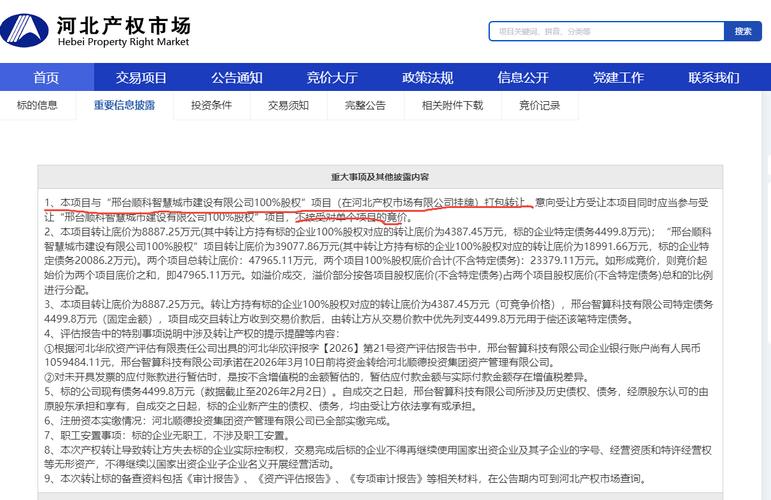Open the 交易项目 menu item
771x500 pixels.
tap(141, 78)
